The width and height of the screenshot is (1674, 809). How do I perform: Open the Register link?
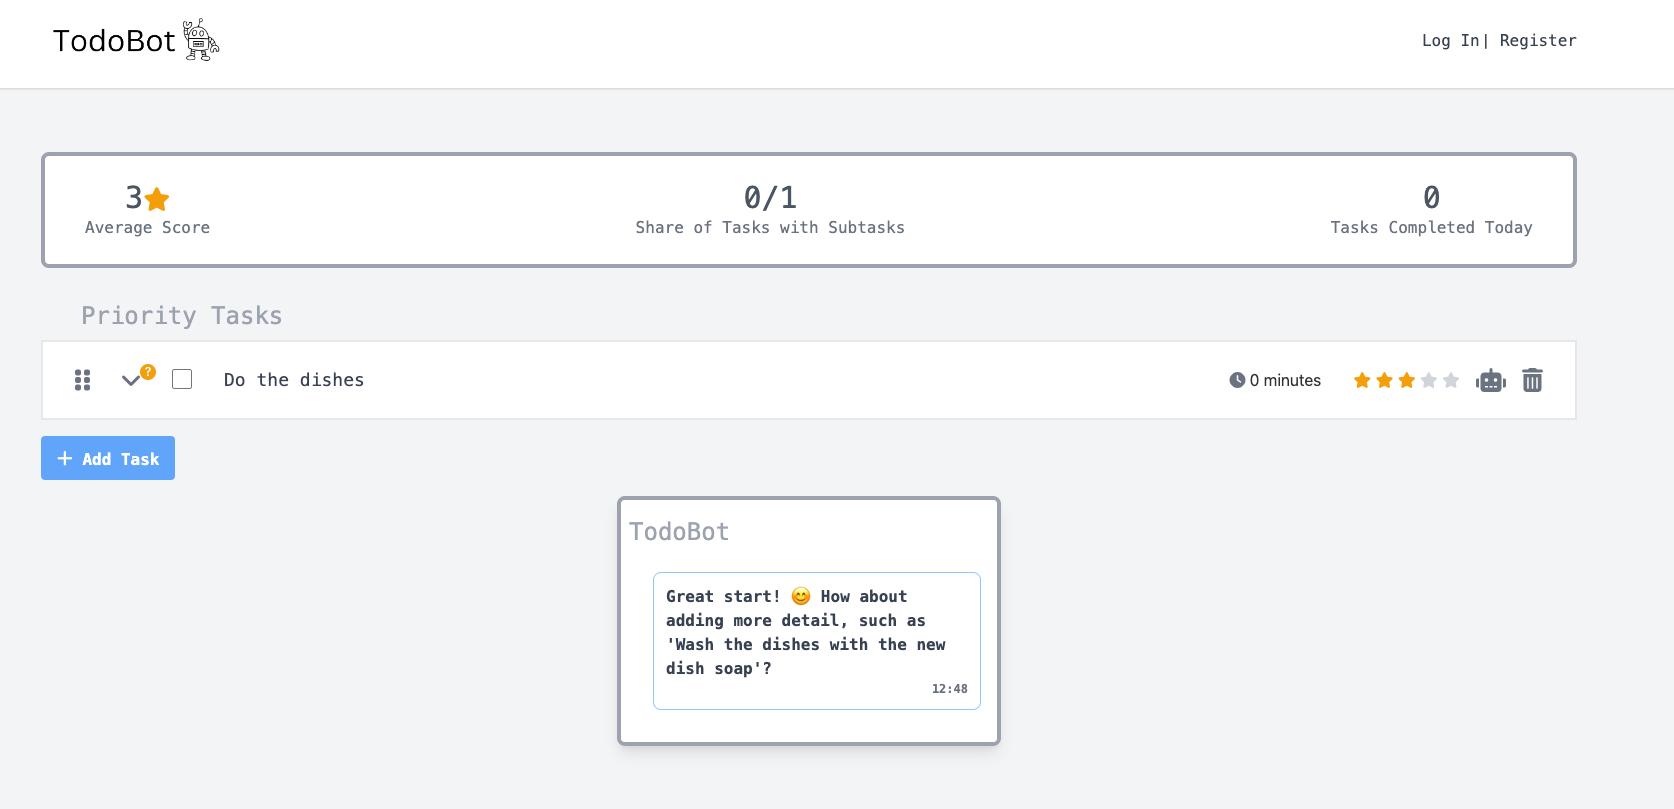pos(1538,40)
